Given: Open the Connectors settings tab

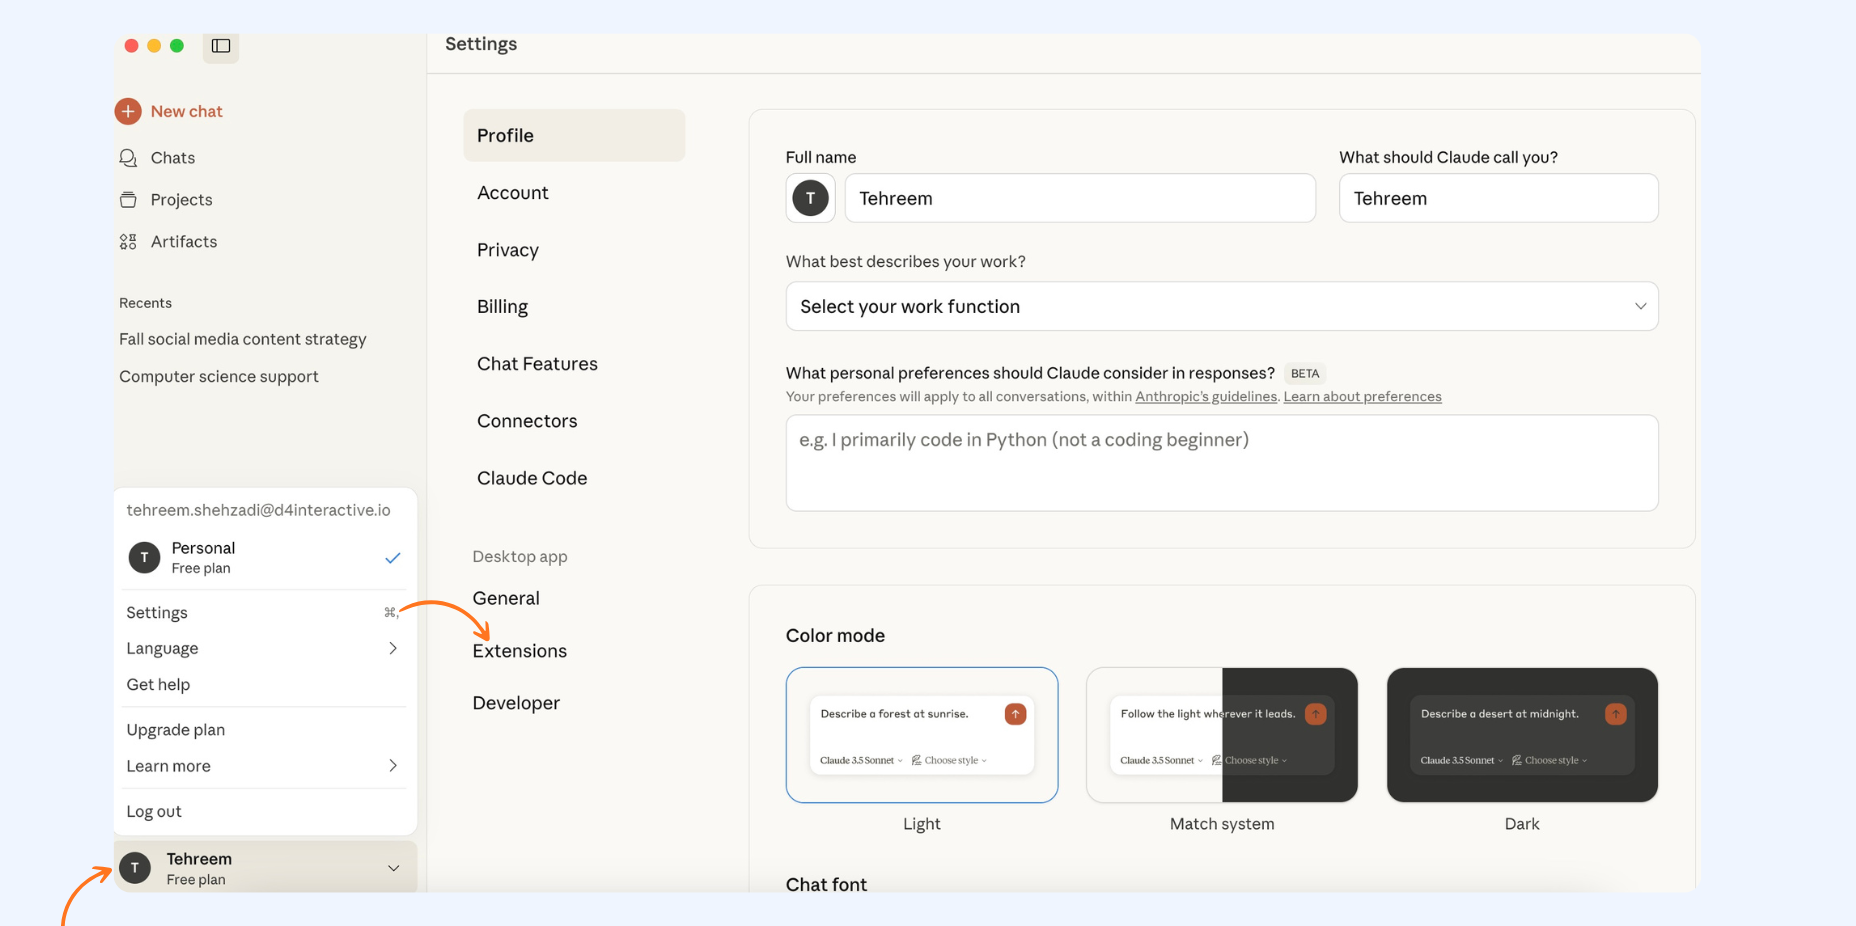Looking at the screenshot, I should [x=528, y=421].
